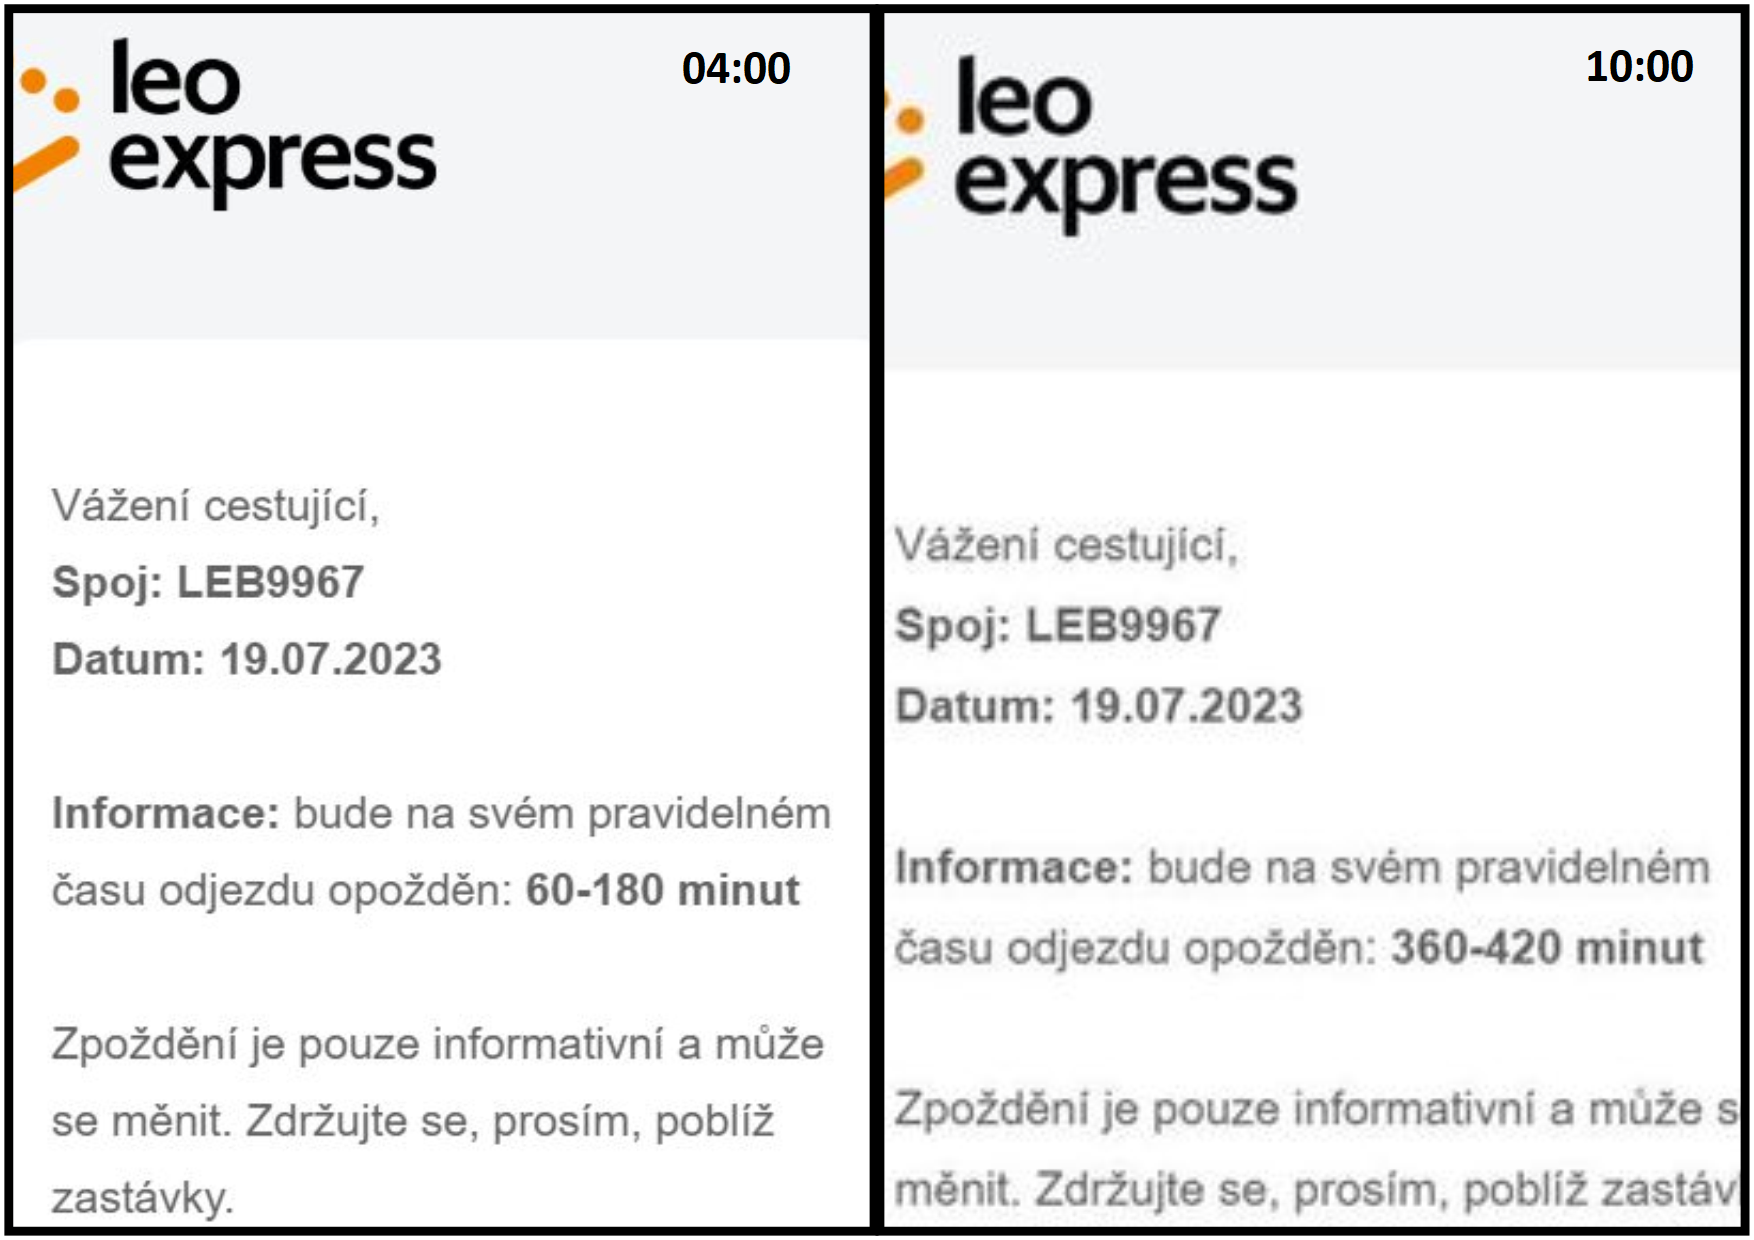1754x1240 pixels.
Task: Click the 360-420 minut delay text
Action: pos(1547,947)
